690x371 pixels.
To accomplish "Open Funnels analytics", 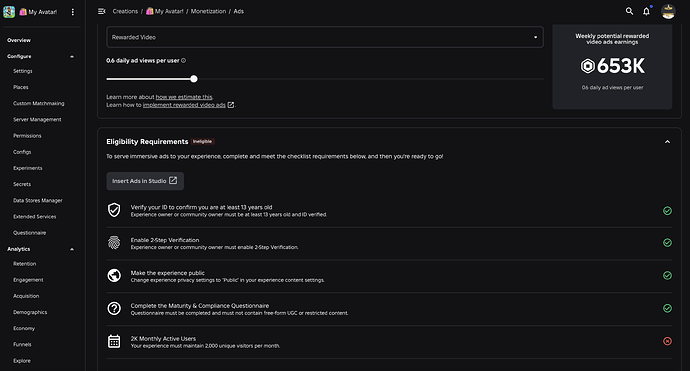I will (22, 345).
